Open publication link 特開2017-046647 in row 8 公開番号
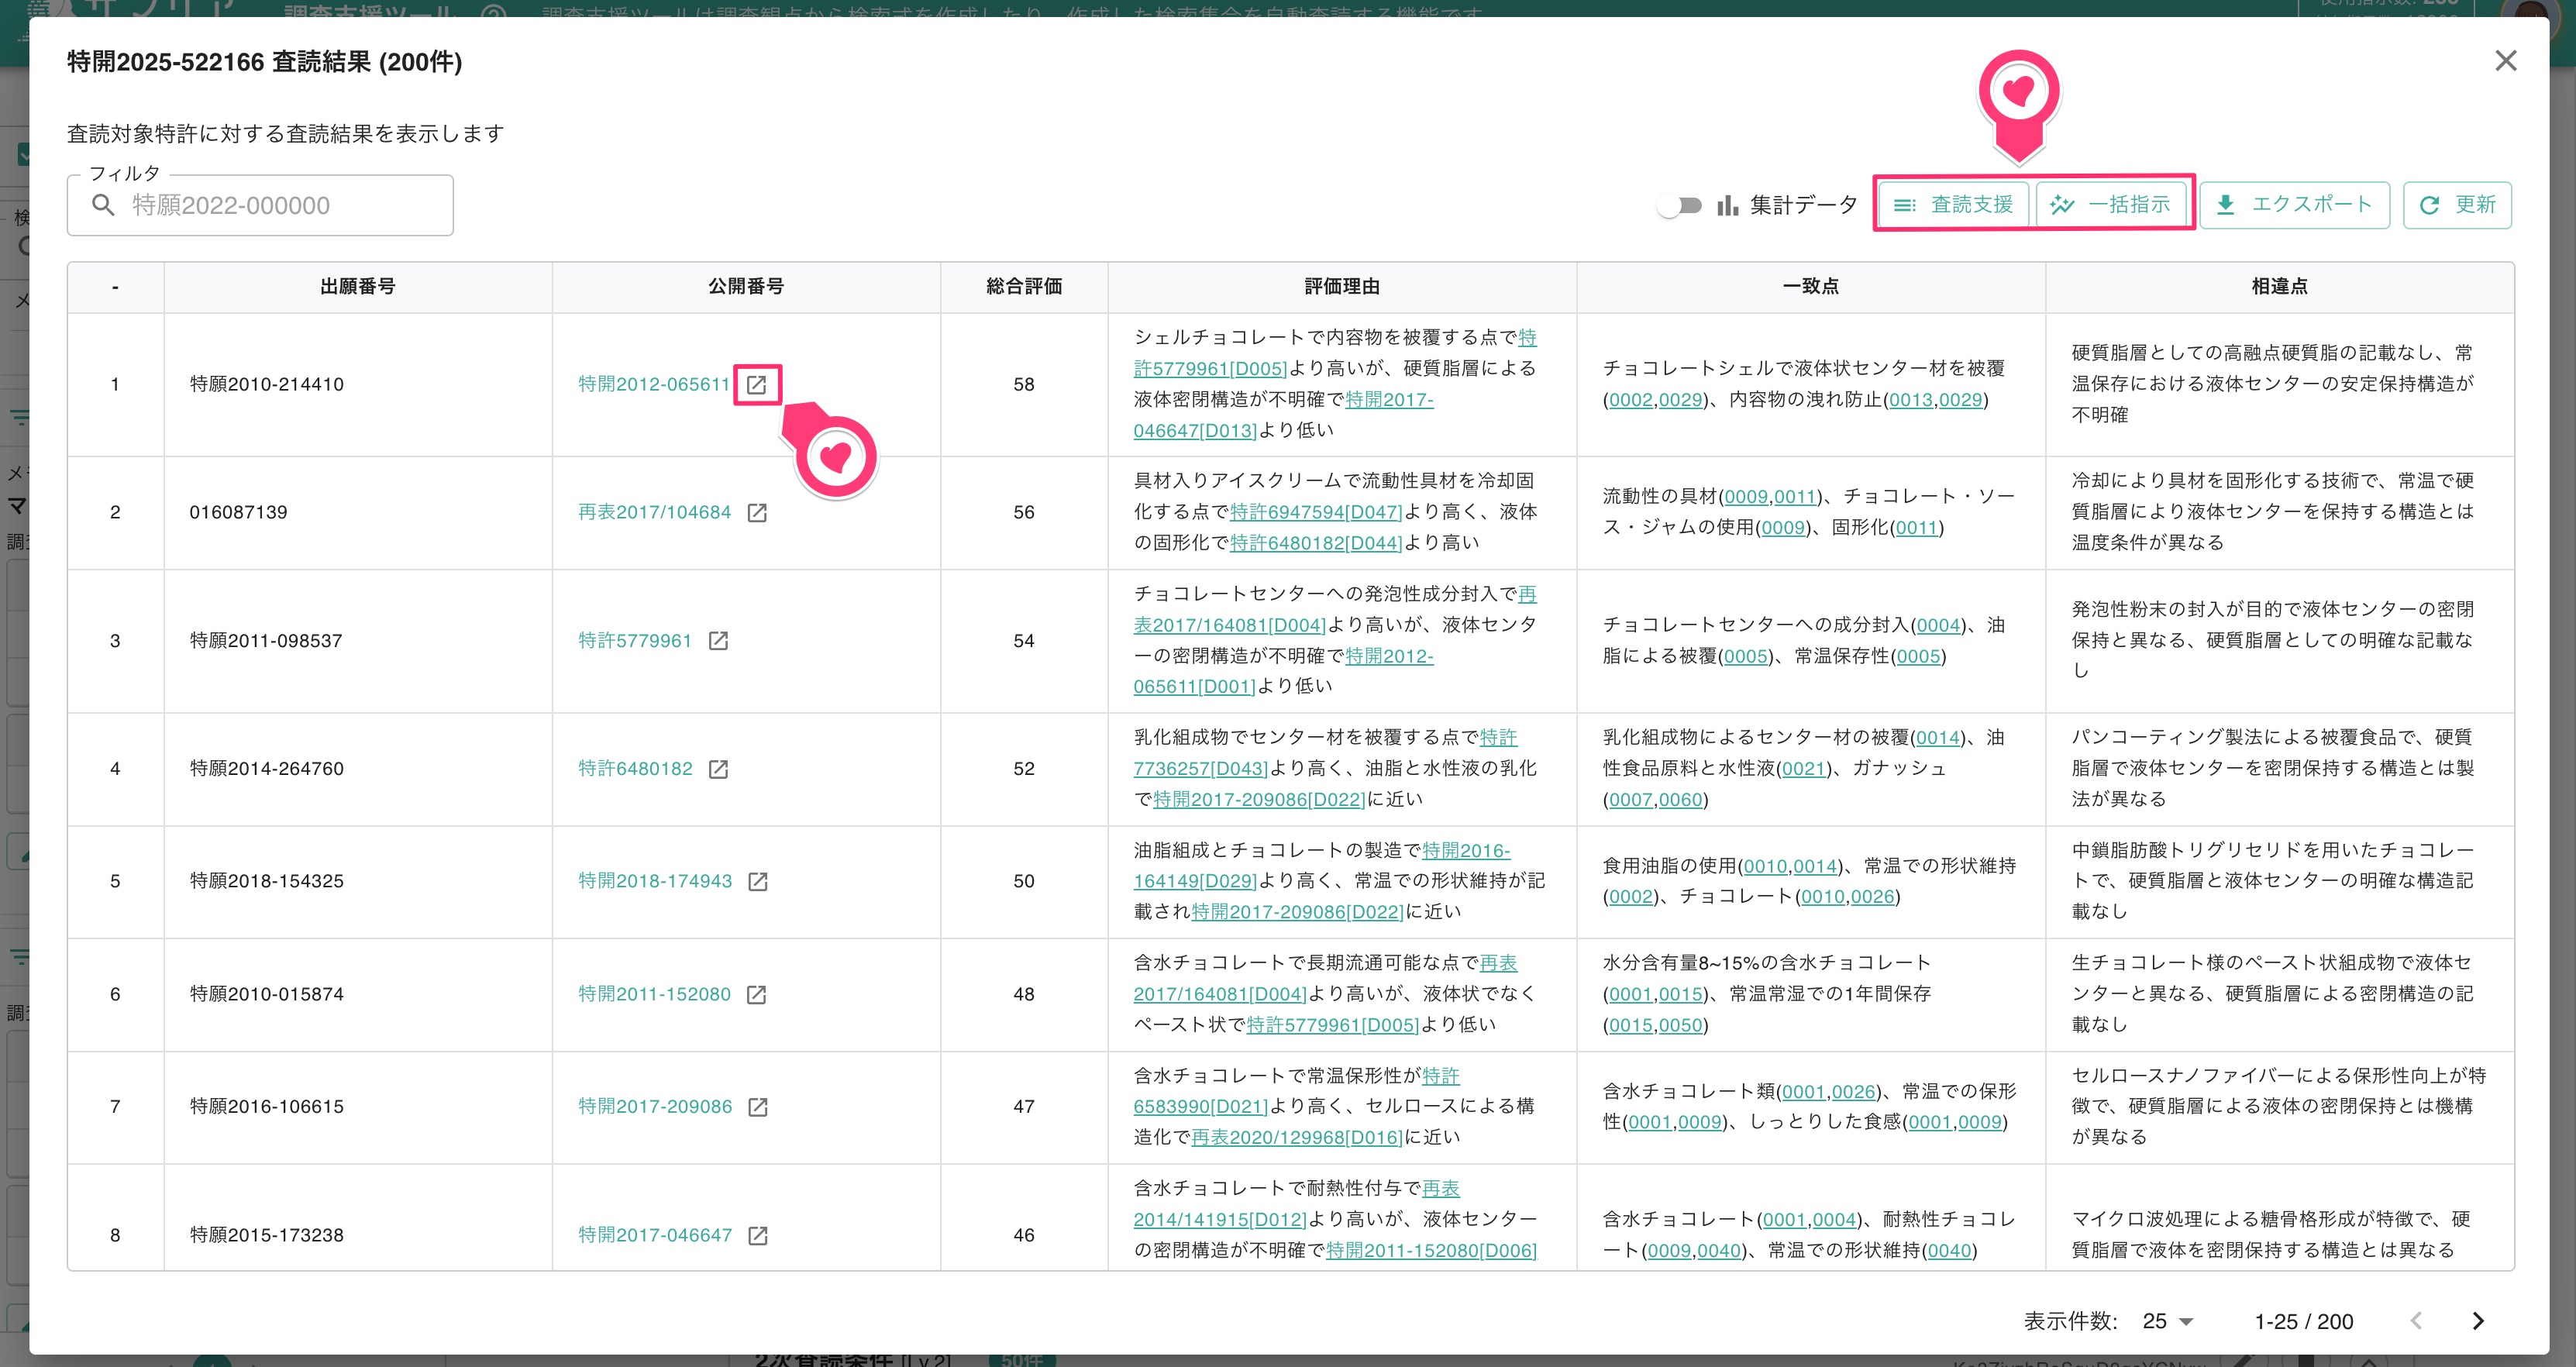 [655, 1235]
